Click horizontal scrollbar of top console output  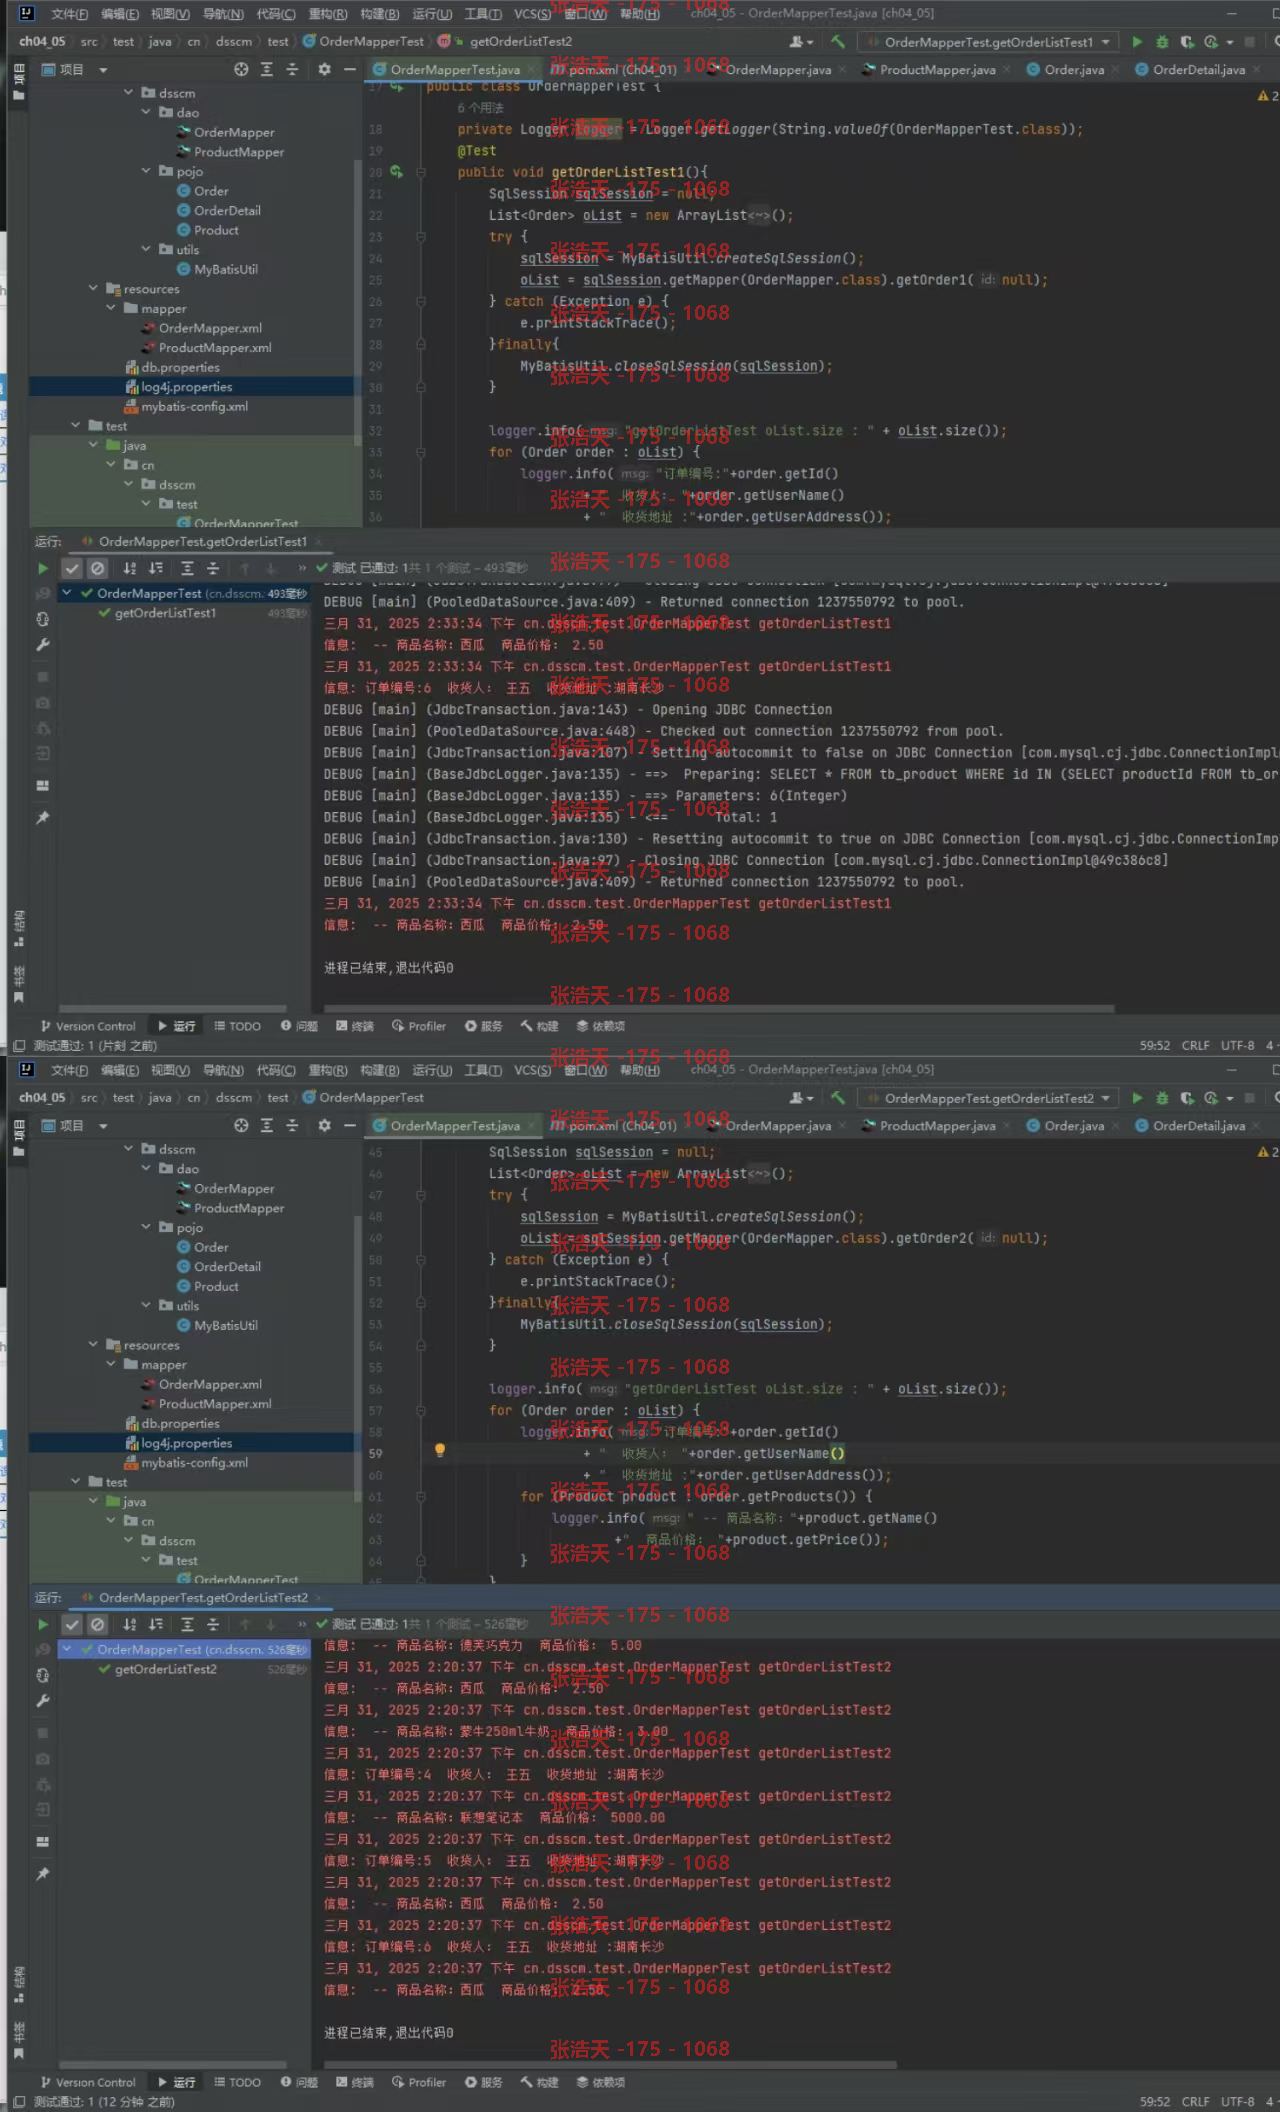(718, 1008)
